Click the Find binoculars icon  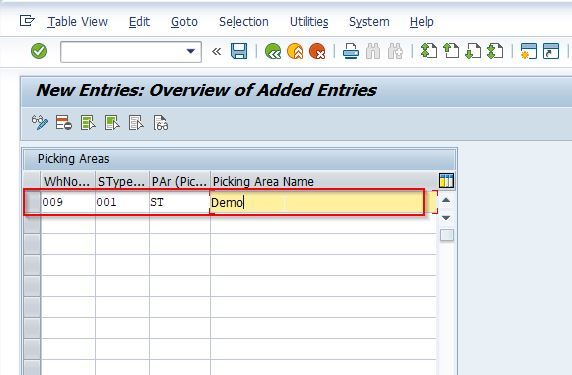tap(373, 51)
